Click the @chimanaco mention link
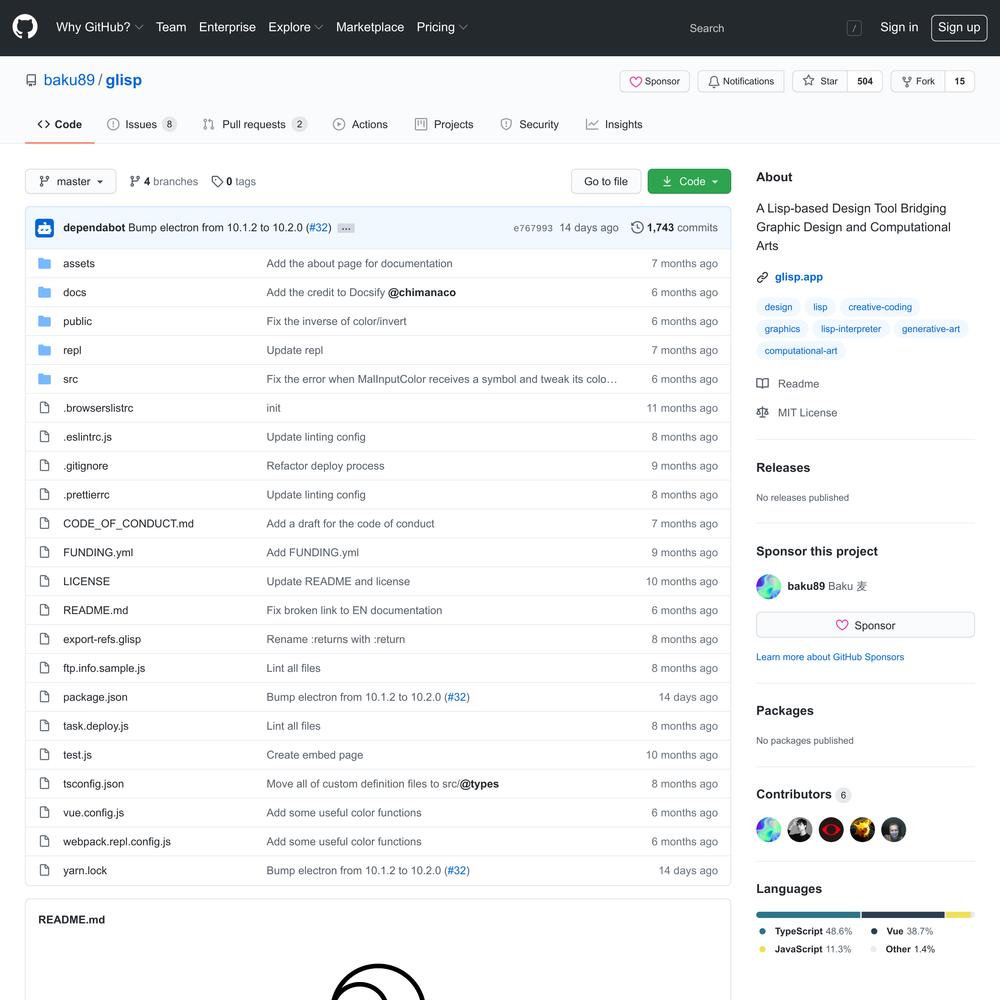 click(422, 292)
